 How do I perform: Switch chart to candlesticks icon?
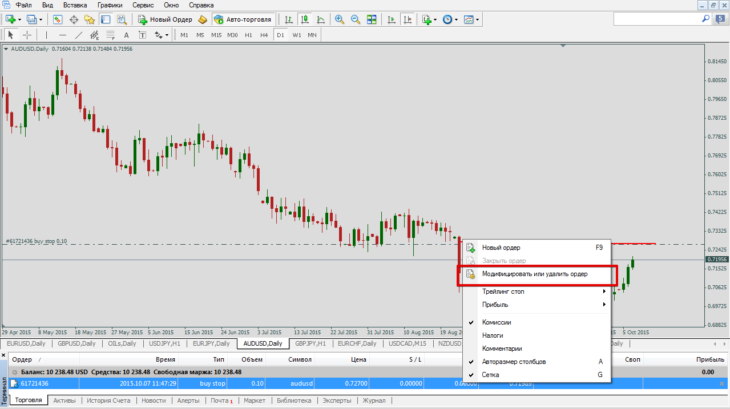click(x=305, y=20)
